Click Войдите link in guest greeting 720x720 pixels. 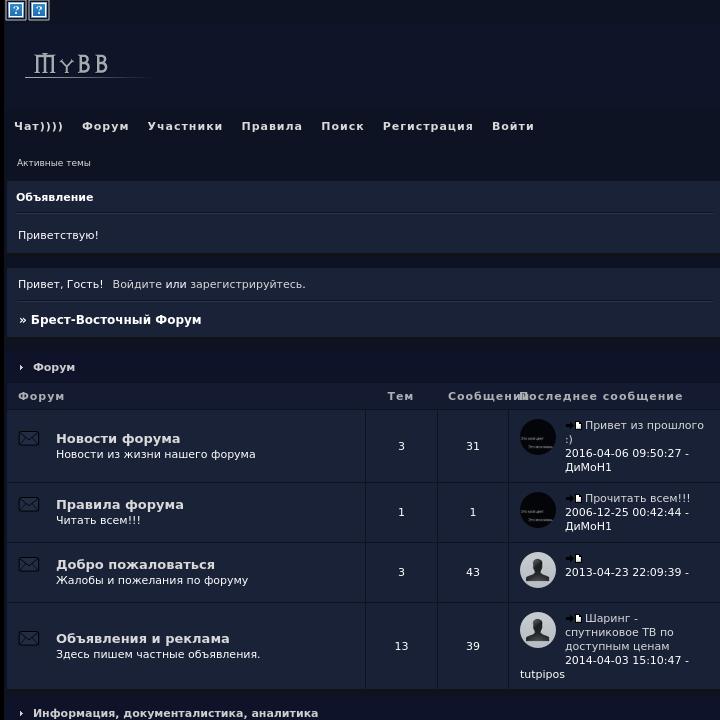(x=137, y=284)
